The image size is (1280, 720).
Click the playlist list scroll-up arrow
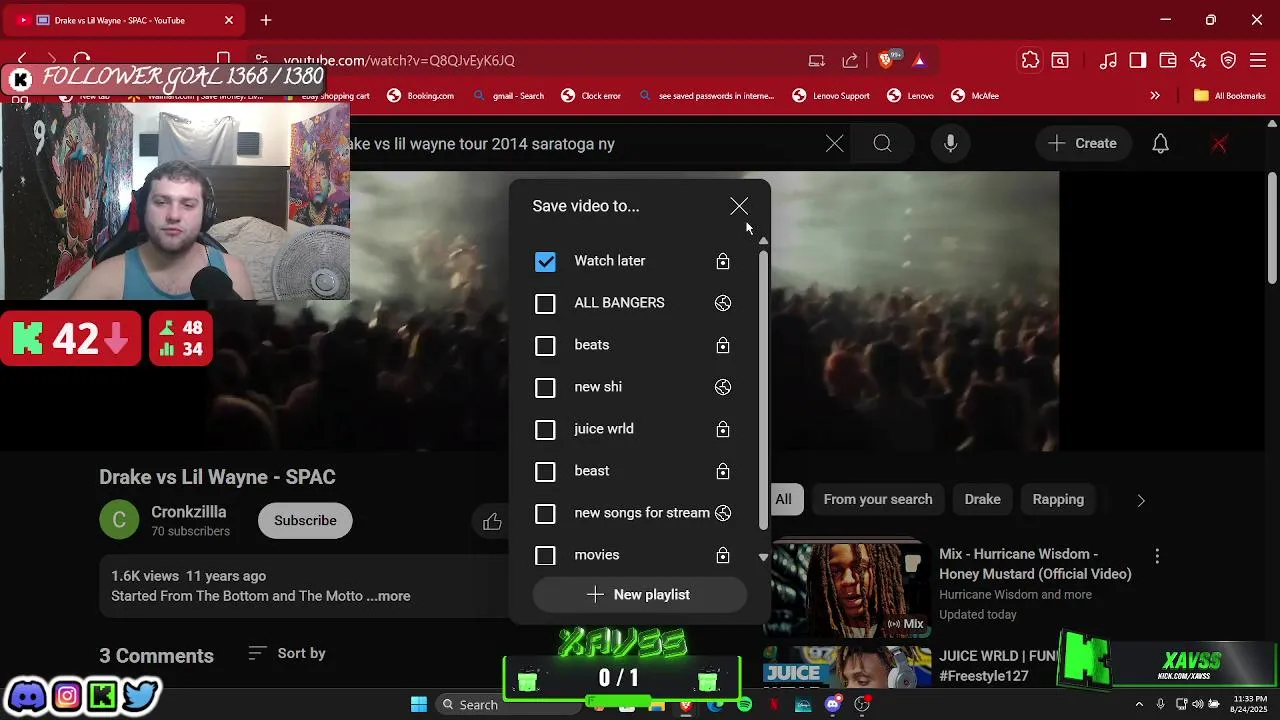coord(763,241)
